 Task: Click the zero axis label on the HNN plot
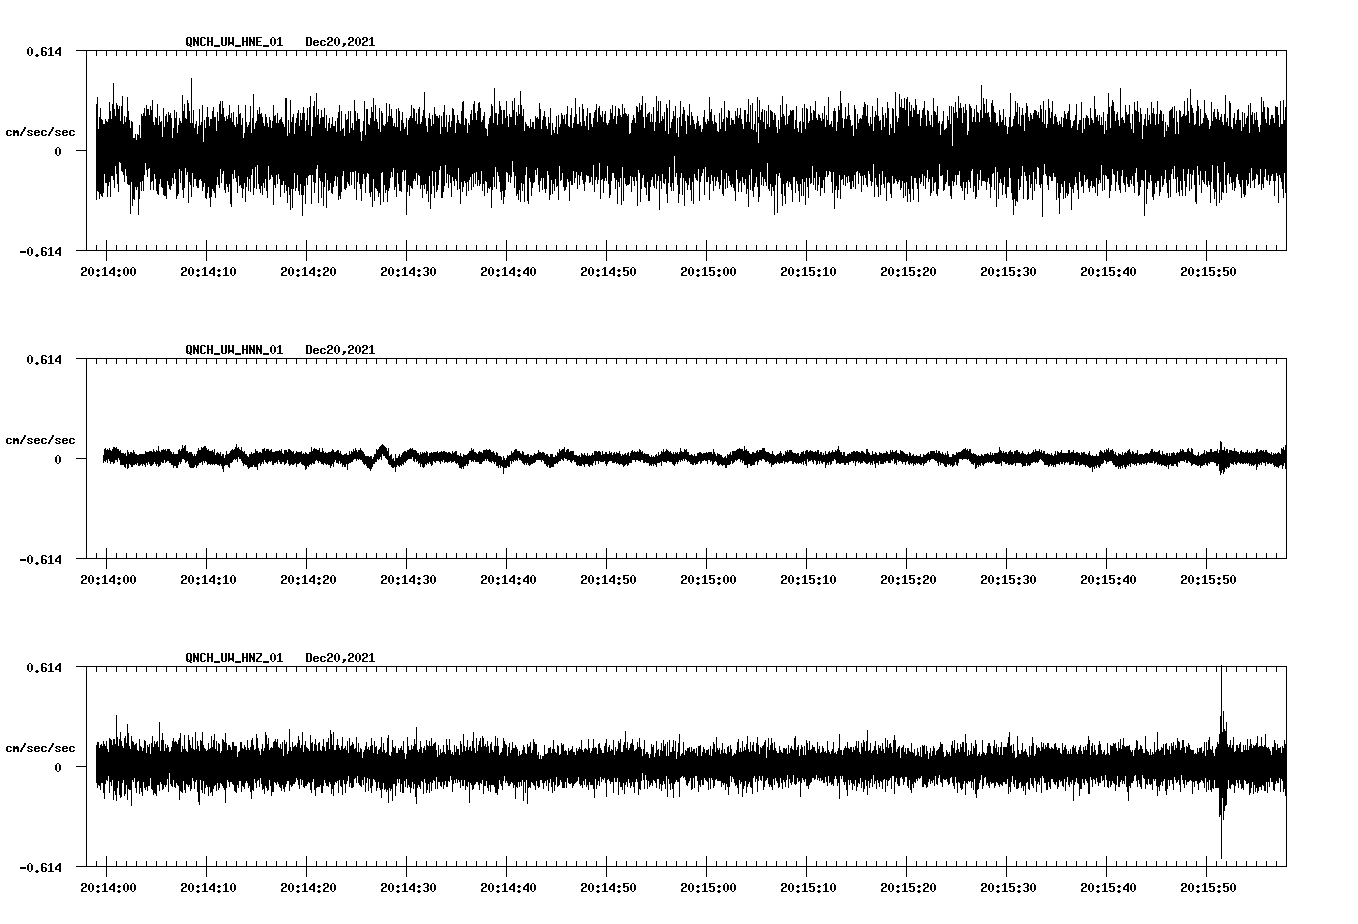click(x=58, y=459)
